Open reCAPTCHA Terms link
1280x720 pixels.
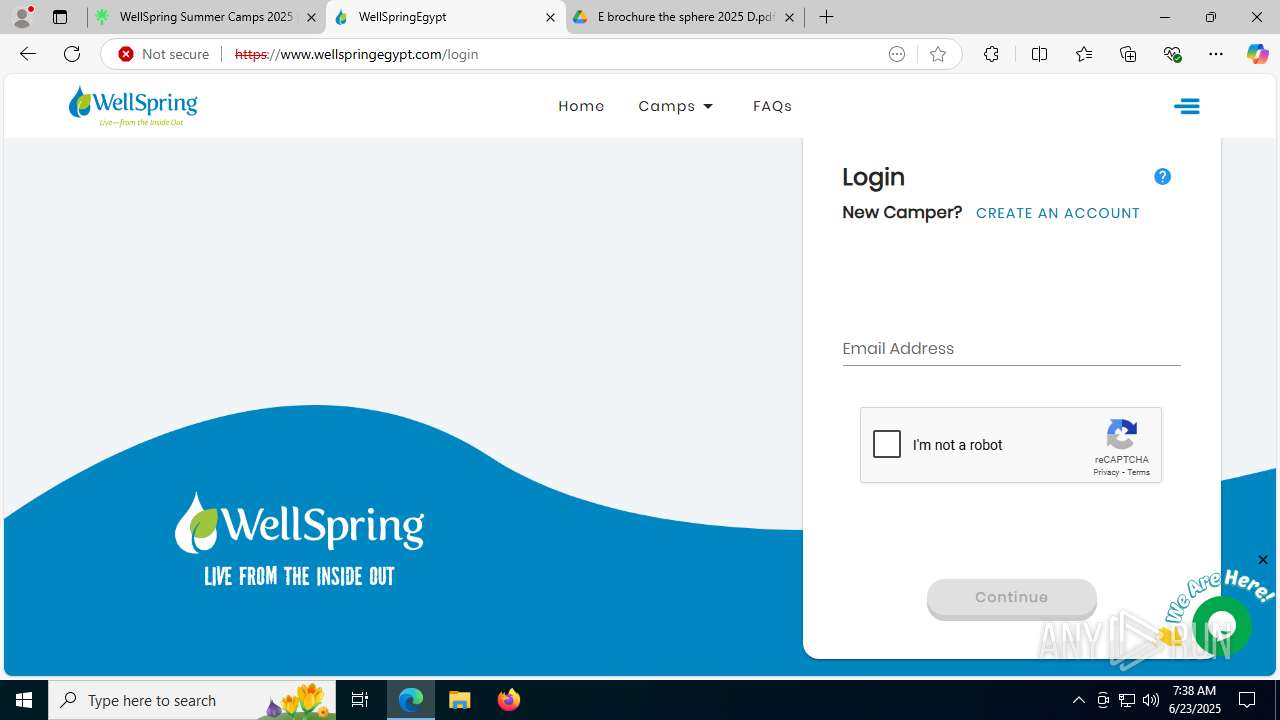coord(1139,472)
